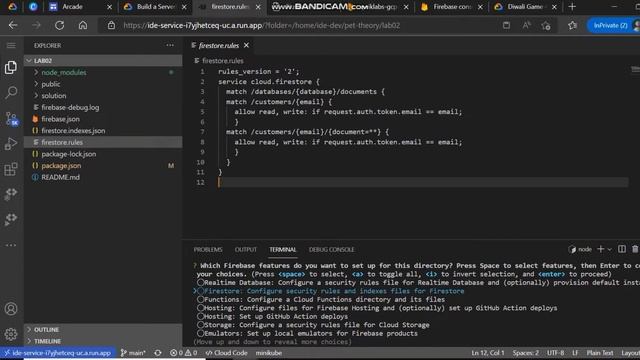
Task: Open browser Favorites list
Action: 572,25
